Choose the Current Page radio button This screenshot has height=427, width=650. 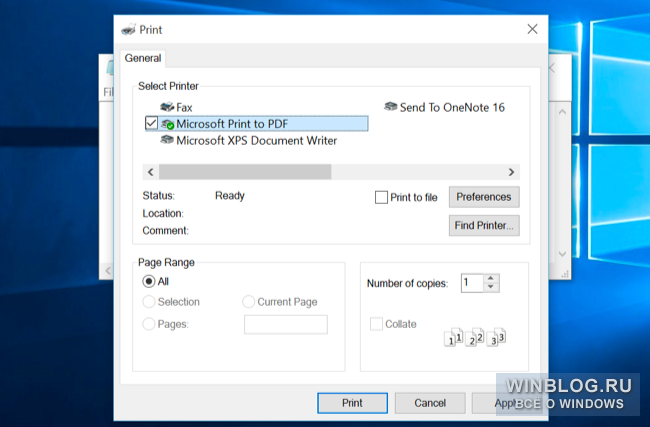click(248, 302)
